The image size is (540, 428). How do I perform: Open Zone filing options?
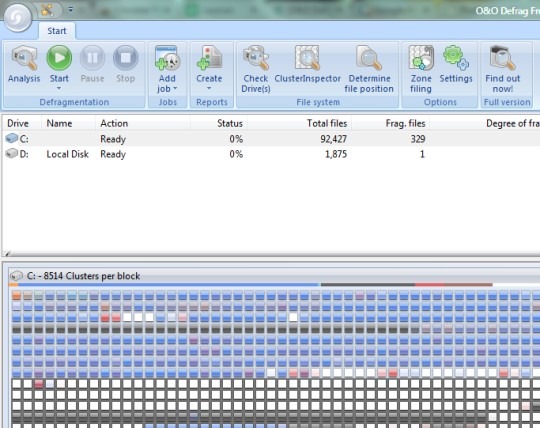(420, 69)
